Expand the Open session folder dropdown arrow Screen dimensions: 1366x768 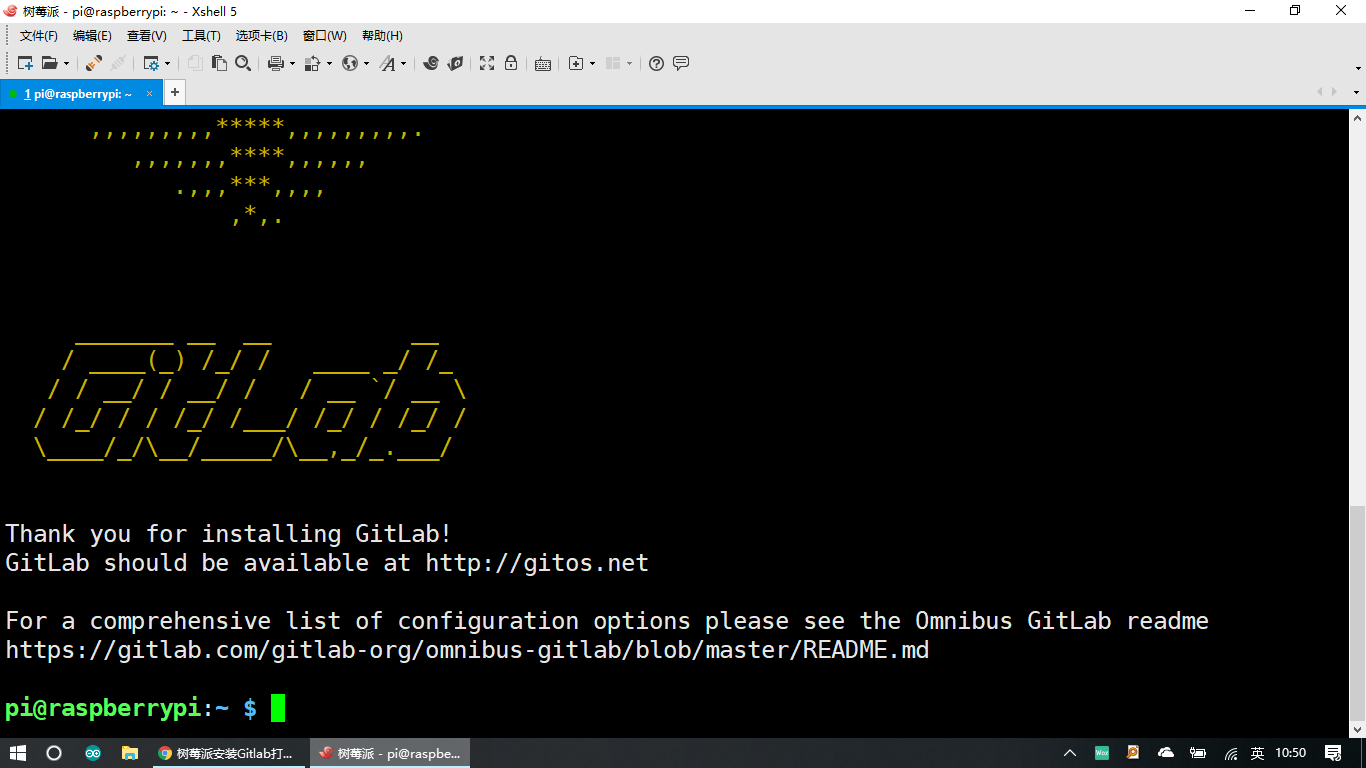pyautogui.click(x=66, y=63)
